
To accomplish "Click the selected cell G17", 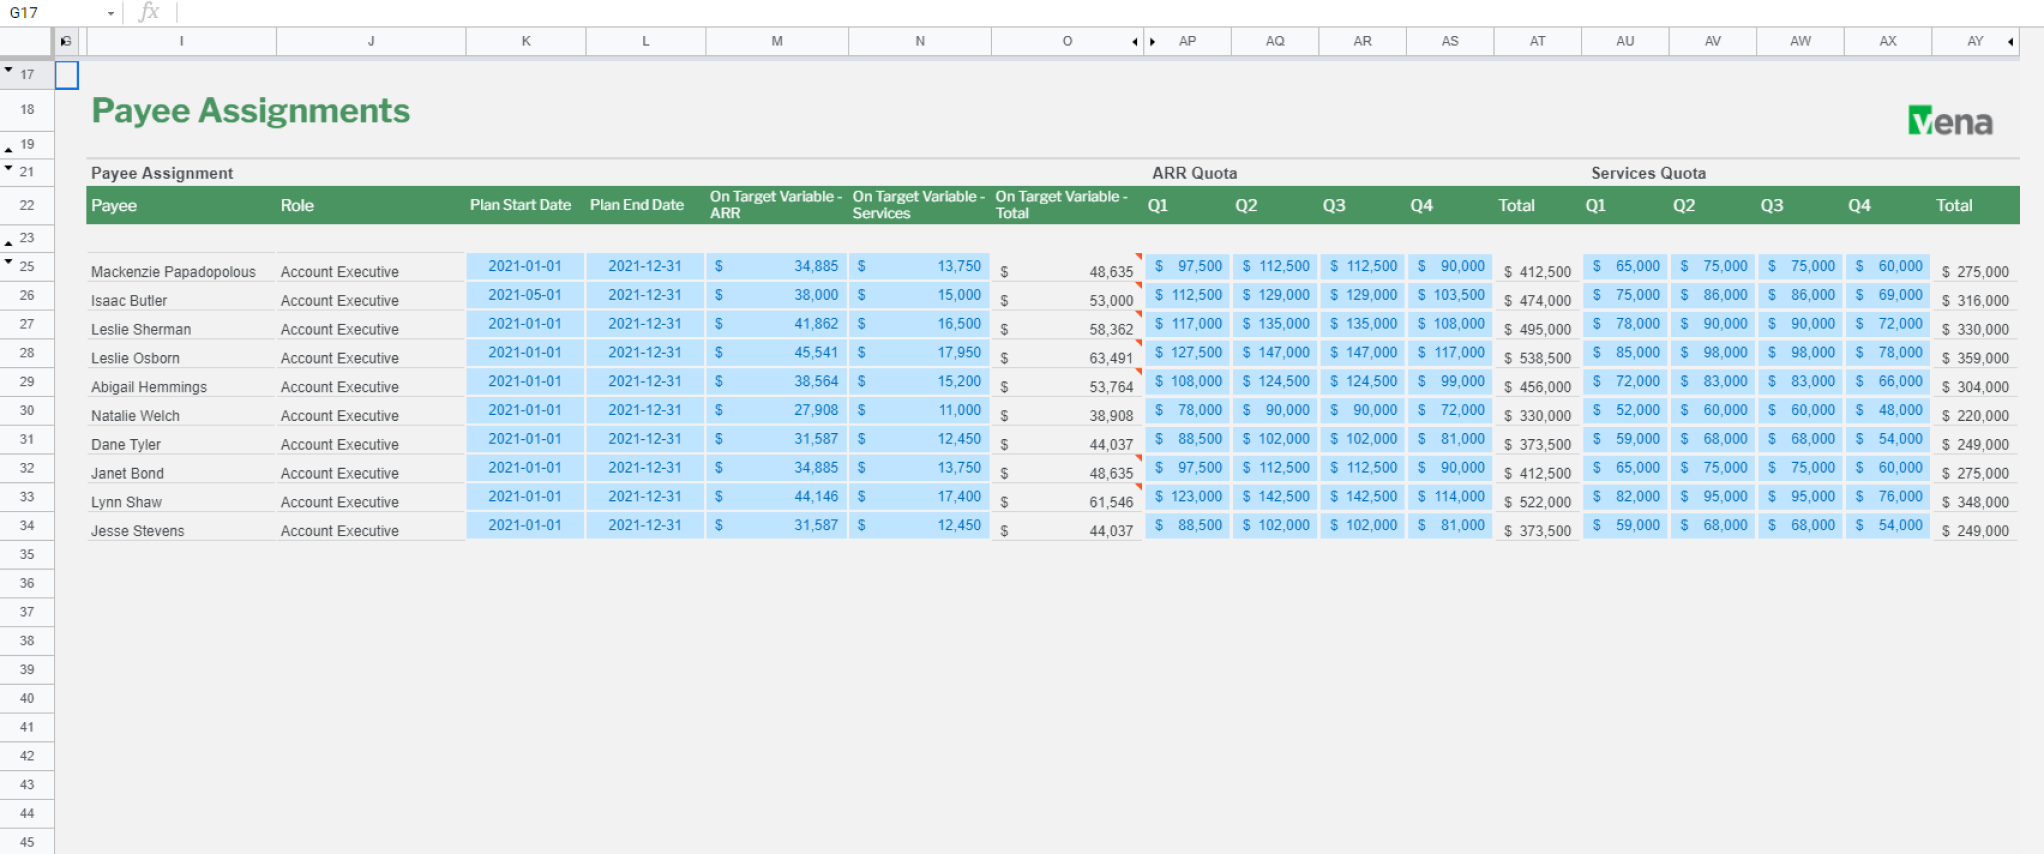I will coord(67,75).
